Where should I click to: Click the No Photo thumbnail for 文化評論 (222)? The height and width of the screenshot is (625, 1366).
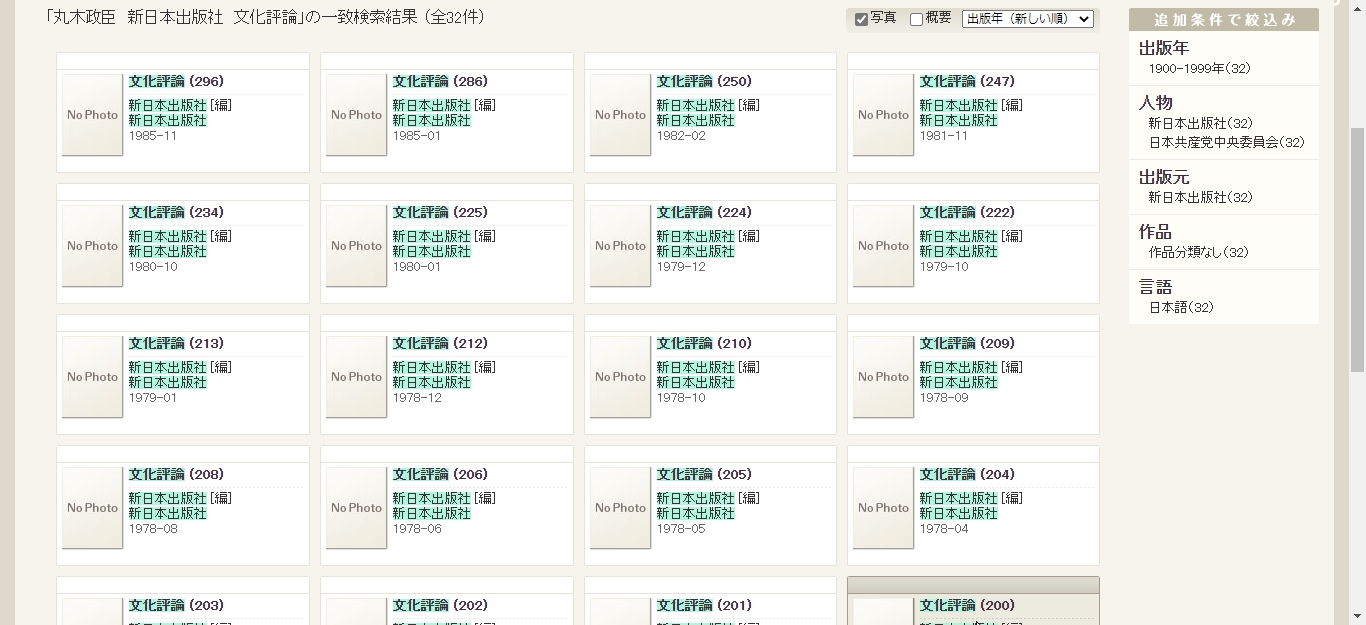(x=883, y=246)
